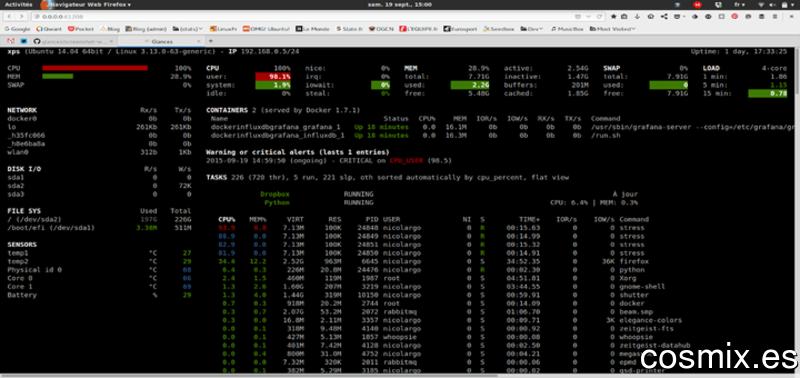Open the fr keyboard layout dropdown

coord(739,4)
